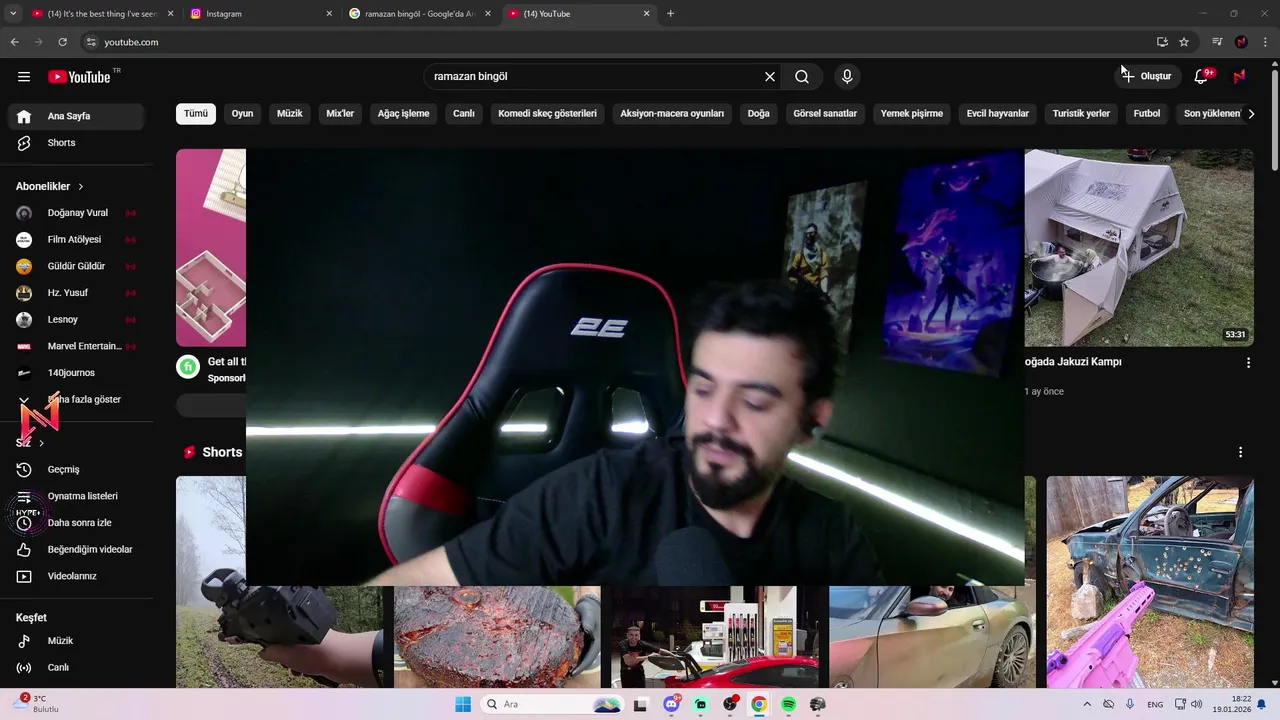Open Chrome profile avatar in toolbar
Screen dimensions: 1280x720
[x=1241, y=42]
